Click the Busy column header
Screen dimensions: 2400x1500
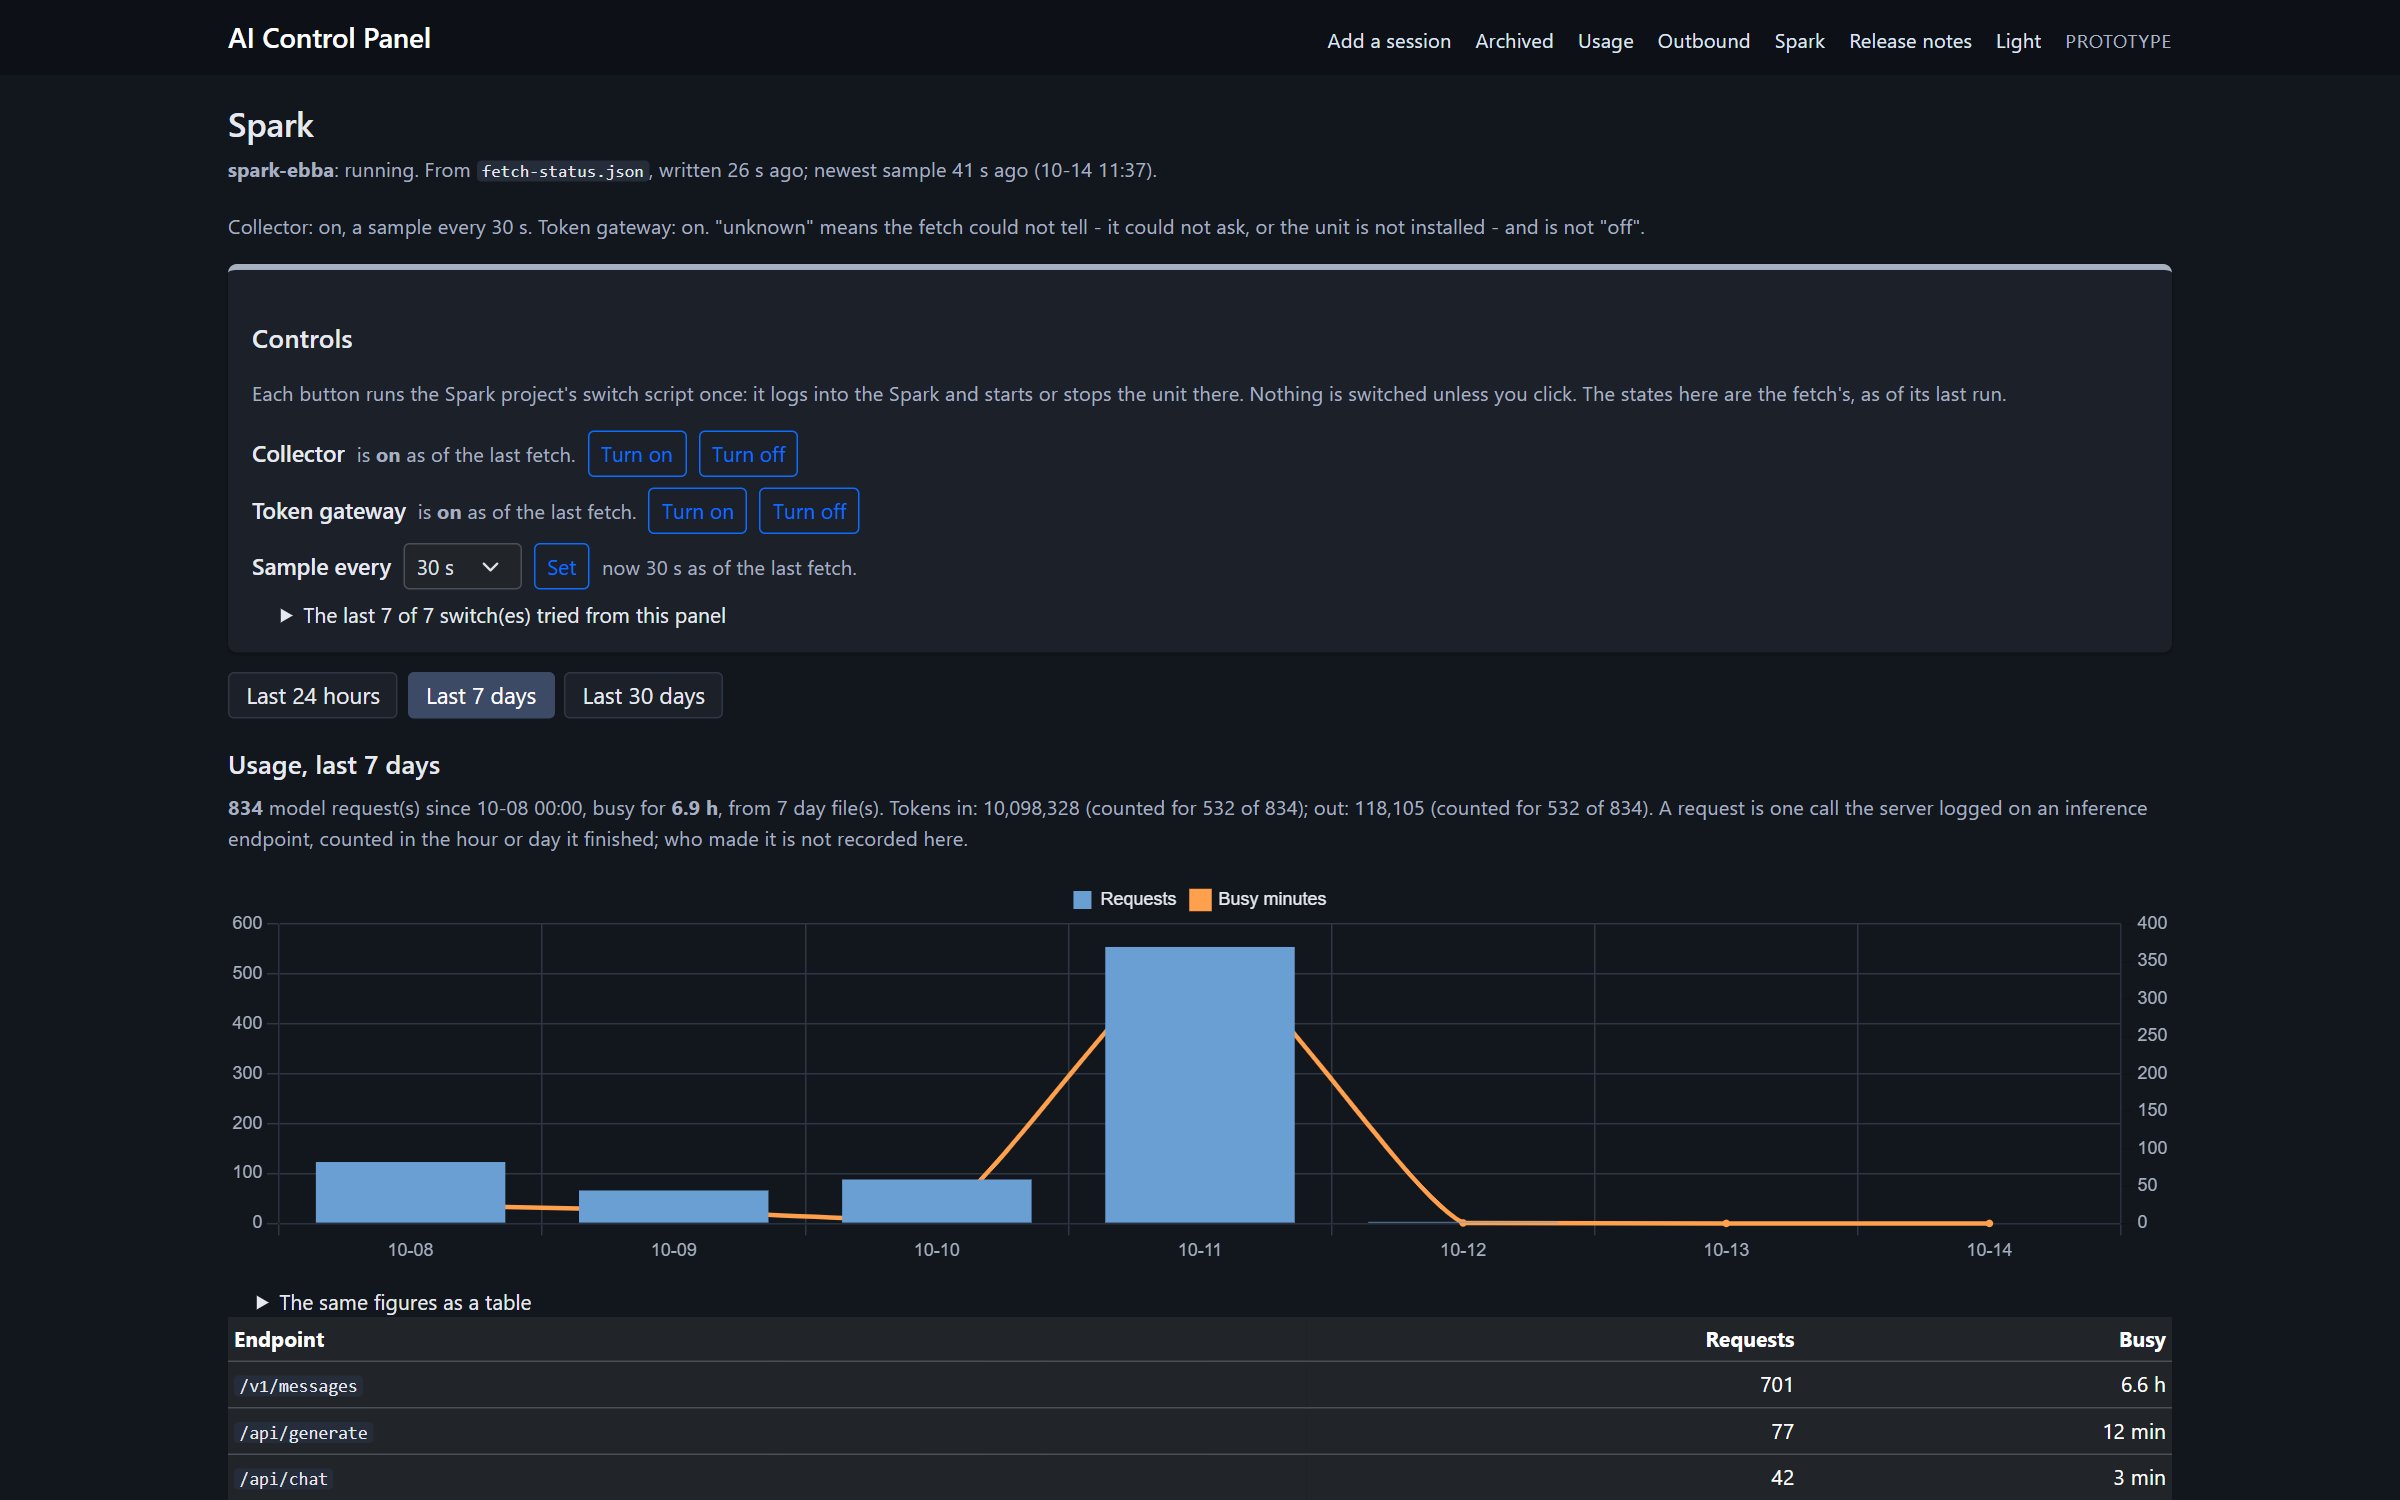pos(2141,1339)
